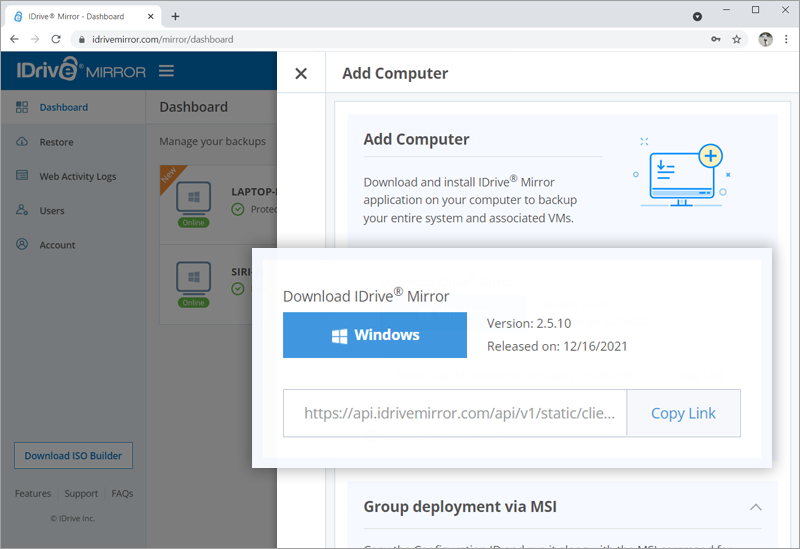
Task: Click the Account profile icon
Action: coord(22,244)
